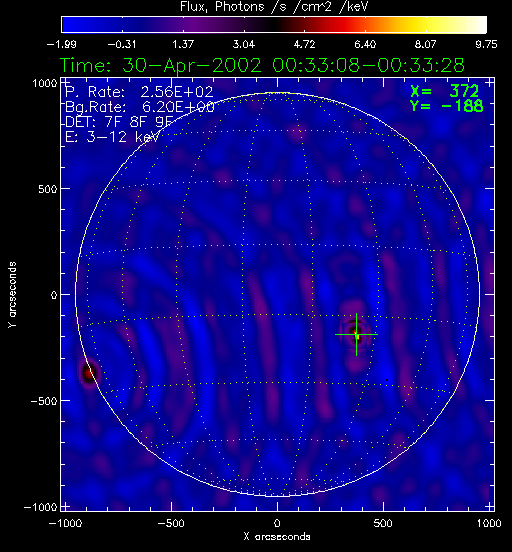Click the 0 tick label on X axis
The width and height of the screenshot is (512, 552).
277,523
